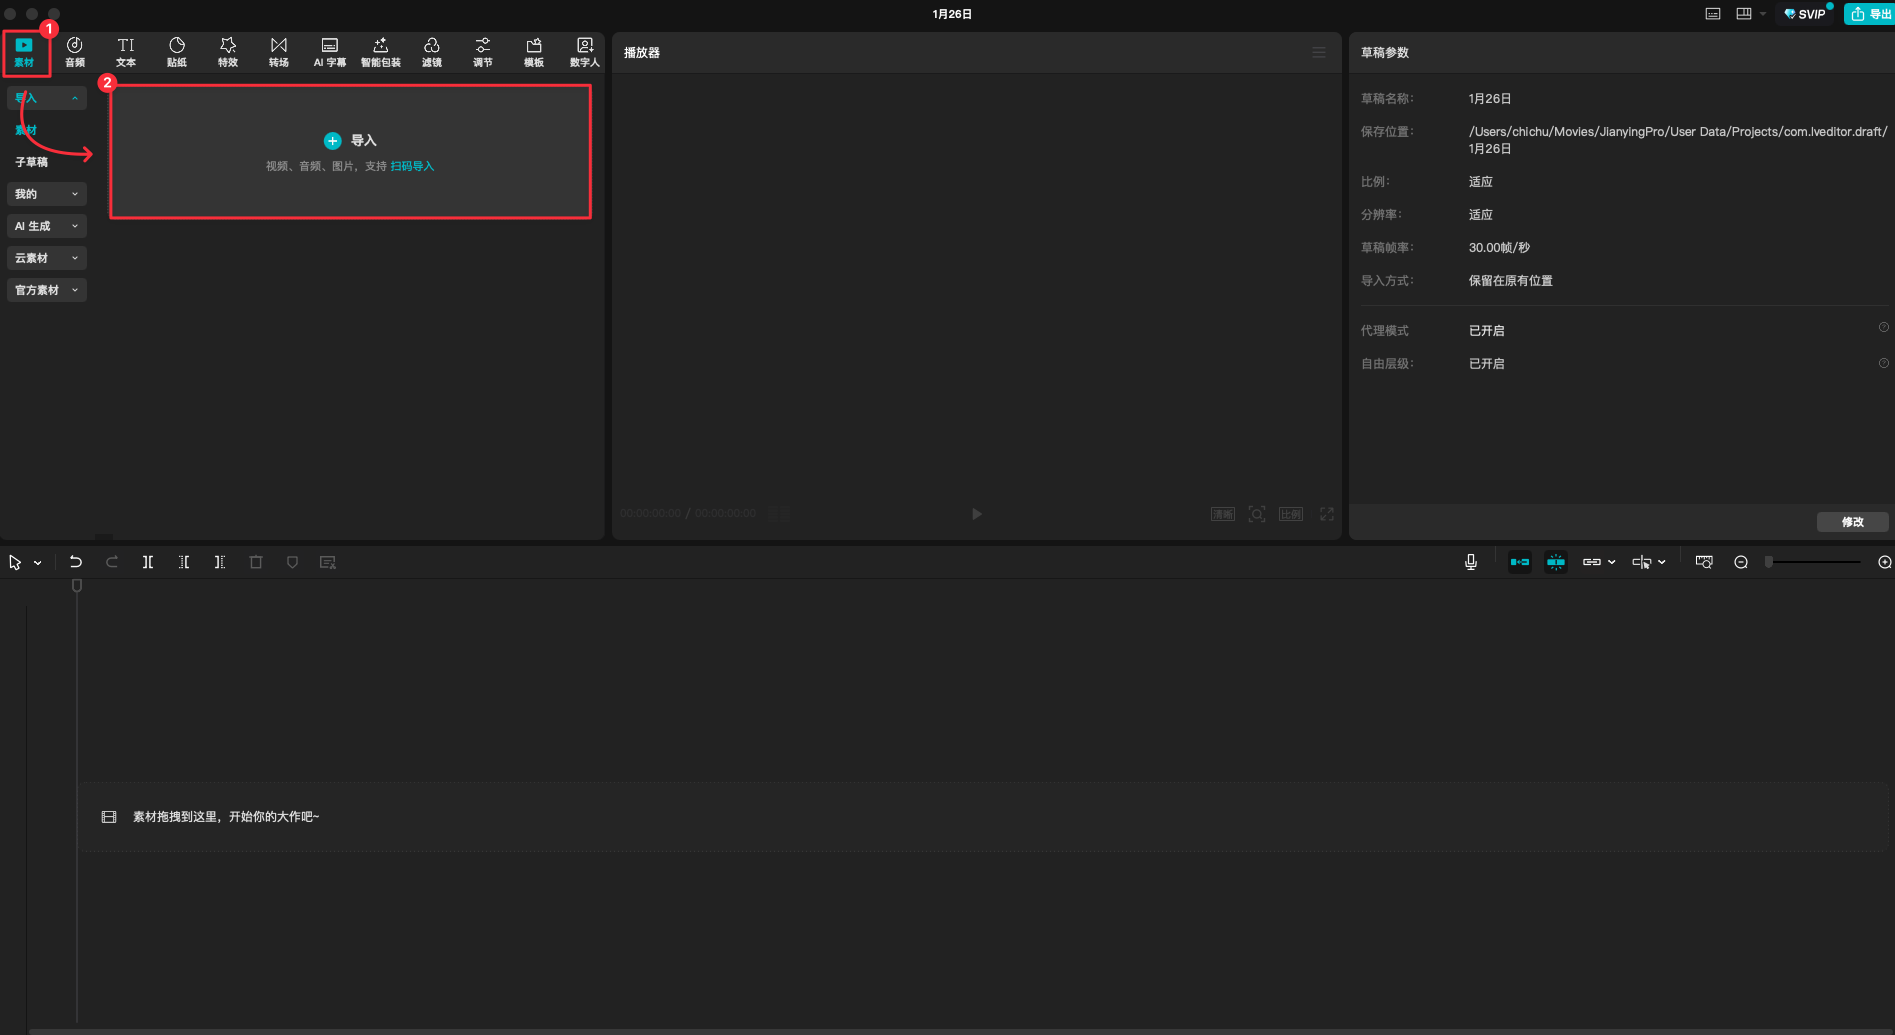This screenshot has height=1035, width=1895.
Task: Select 素材 in the import sidebar
Action: pyautogui.click(x=26, y=130)
